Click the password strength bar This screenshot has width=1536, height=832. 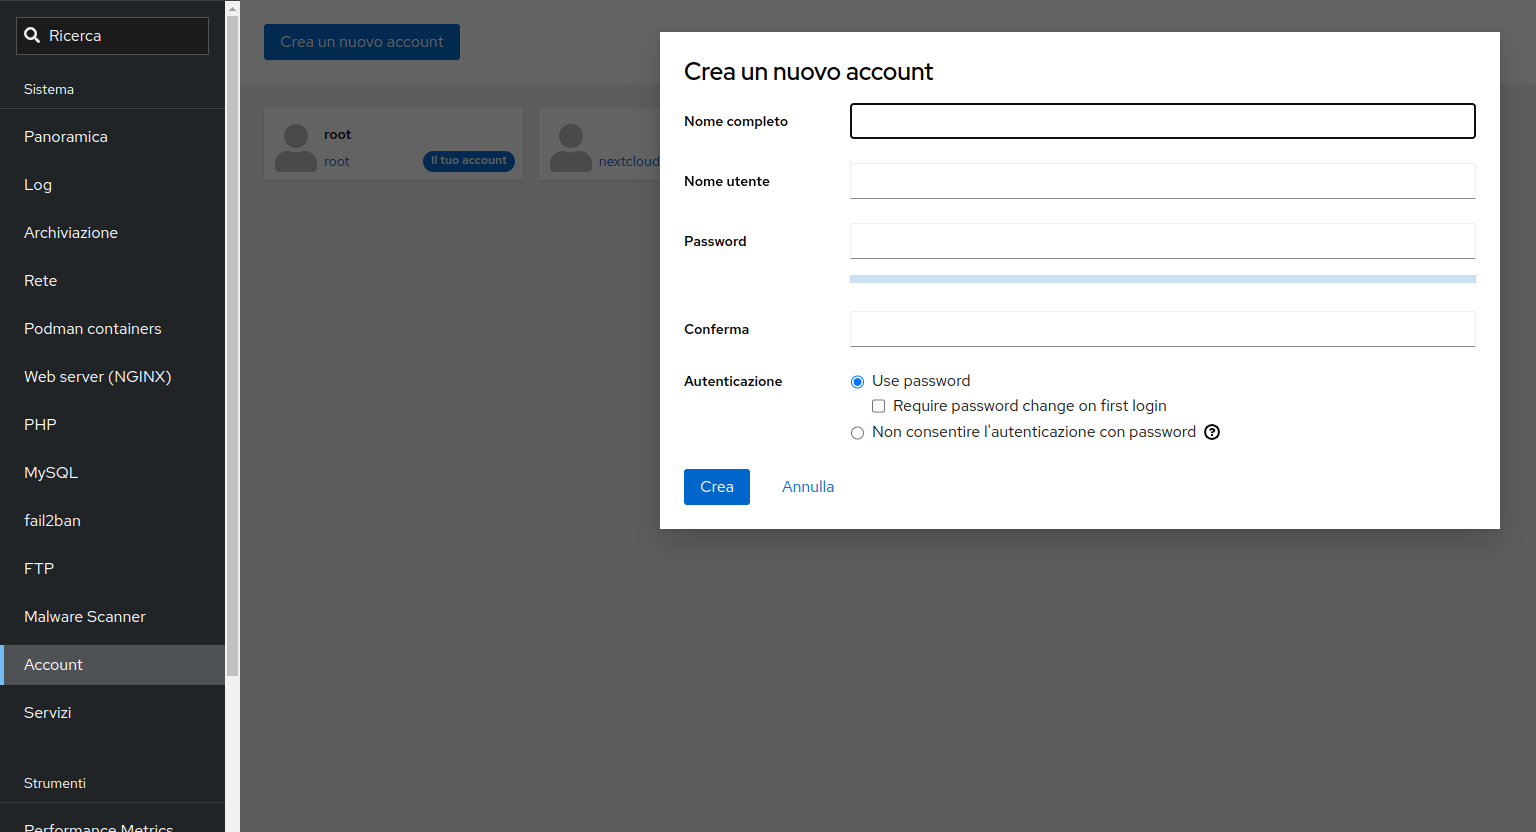(1163, 279)
